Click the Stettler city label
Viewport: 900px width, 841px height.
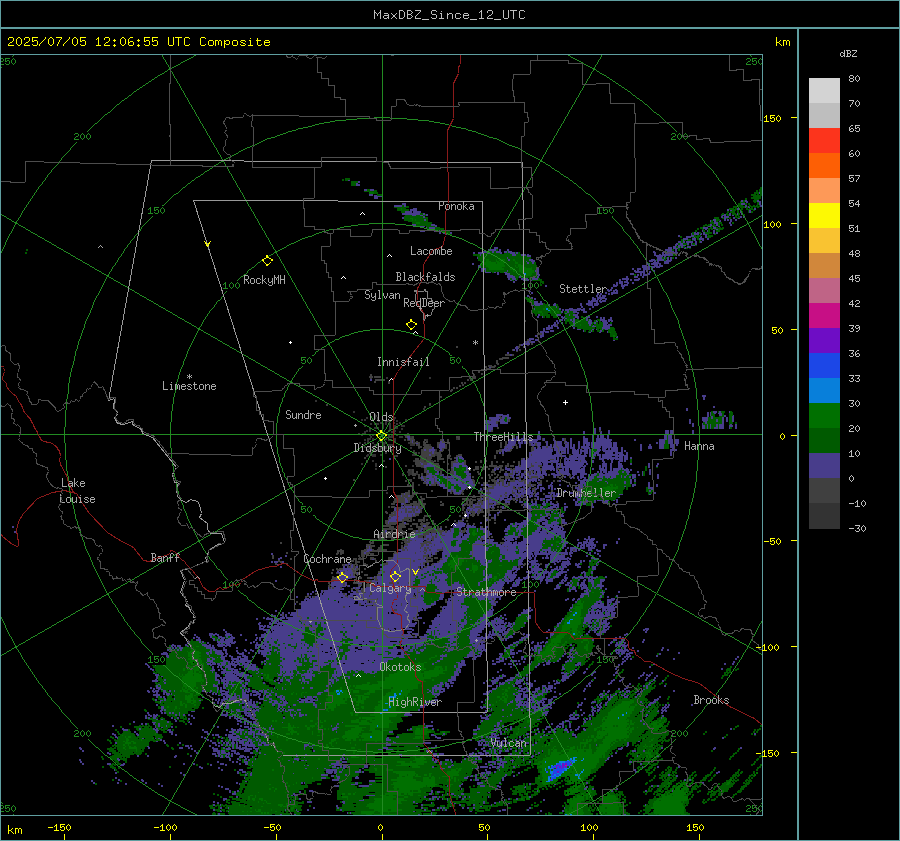pyautogui.click(x=583, y=289)
